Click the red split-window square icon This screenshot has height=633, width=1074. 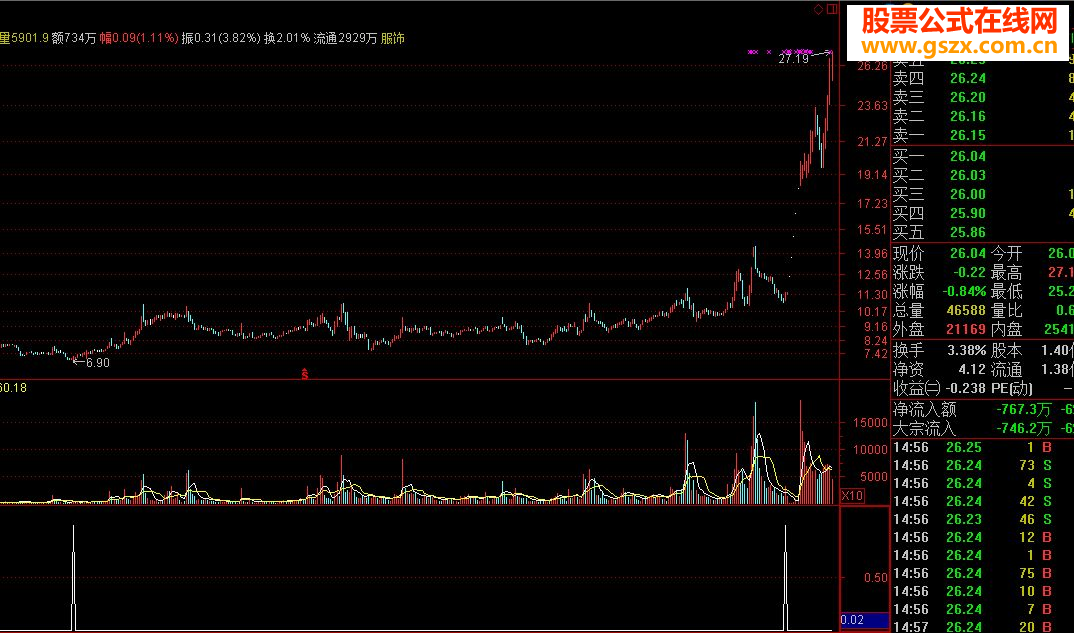(832, 9)
